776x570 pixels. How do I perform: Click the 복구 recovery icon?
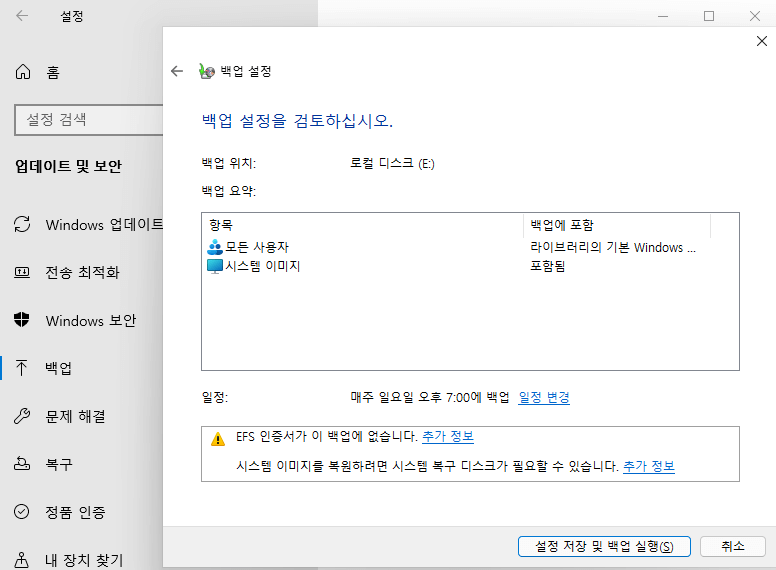pos(22,464)
